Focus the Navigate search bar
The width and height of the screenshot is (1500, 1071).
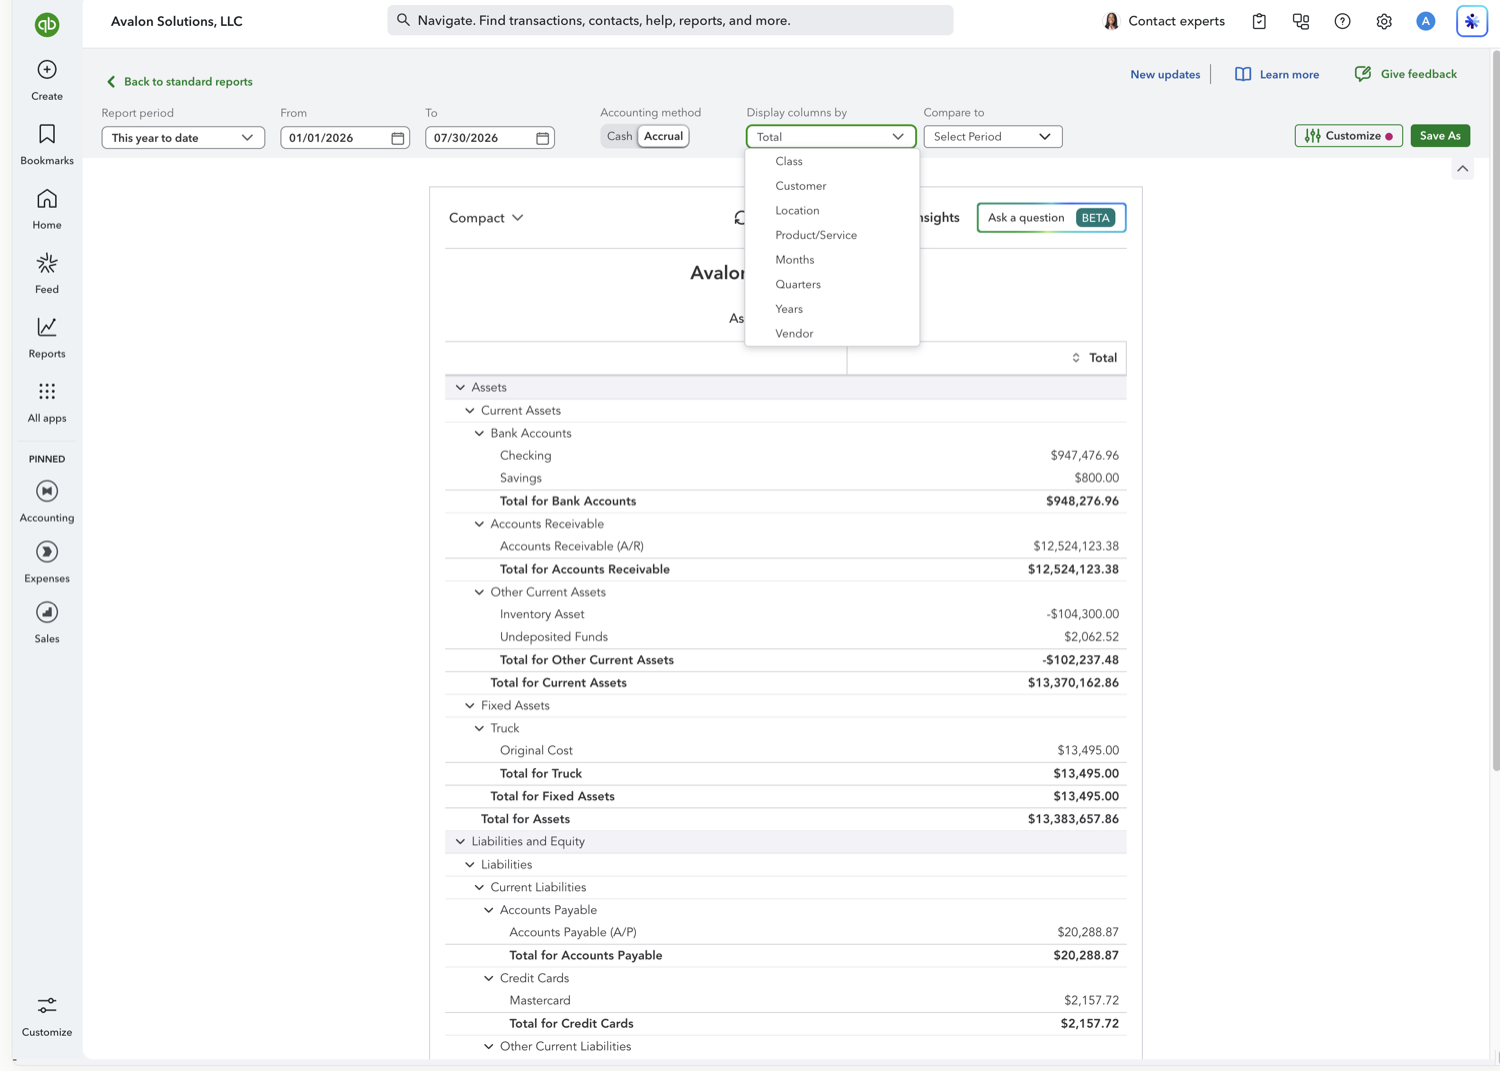pyautogui.click(x=670, y=20)
